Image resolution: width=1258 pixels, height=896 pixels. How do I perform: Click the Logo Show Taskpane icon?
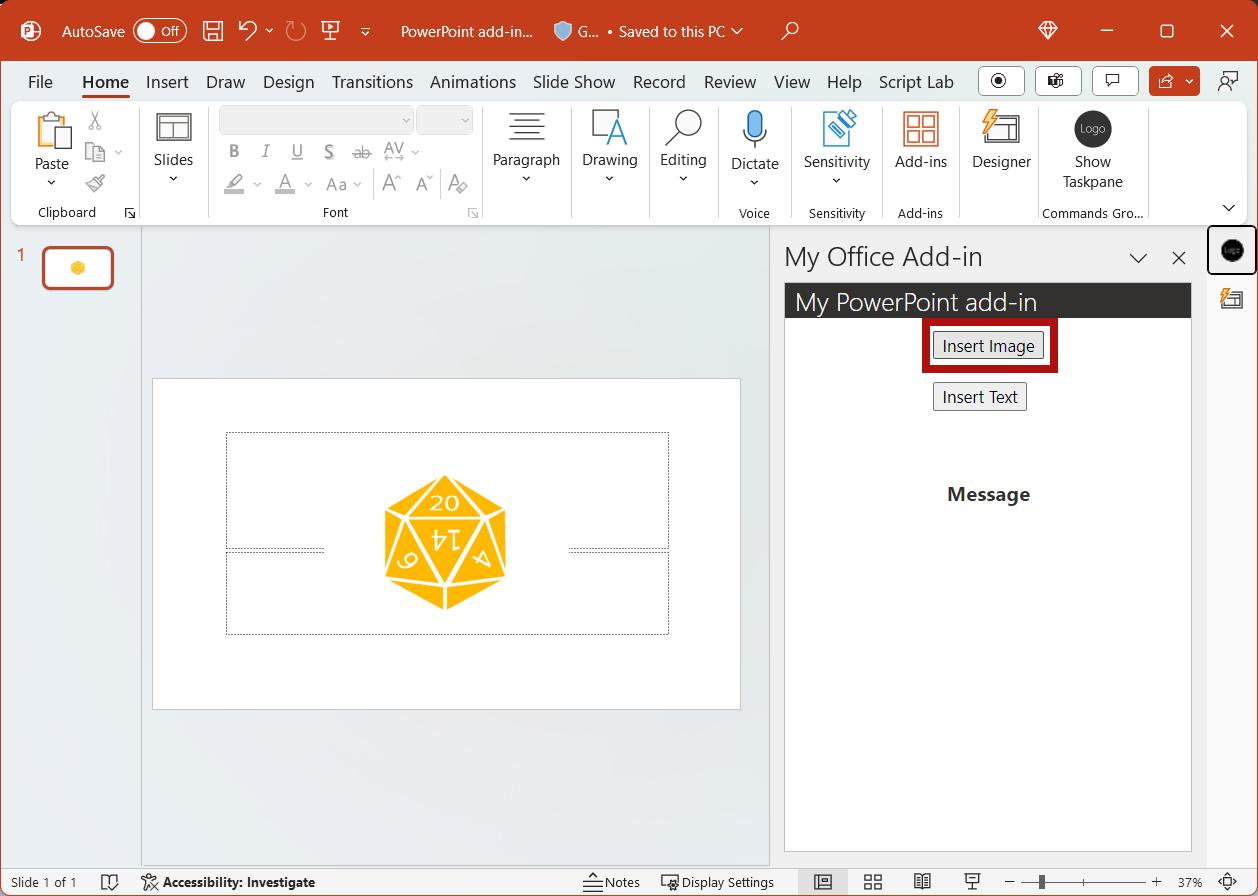[x=1092, y=129]
